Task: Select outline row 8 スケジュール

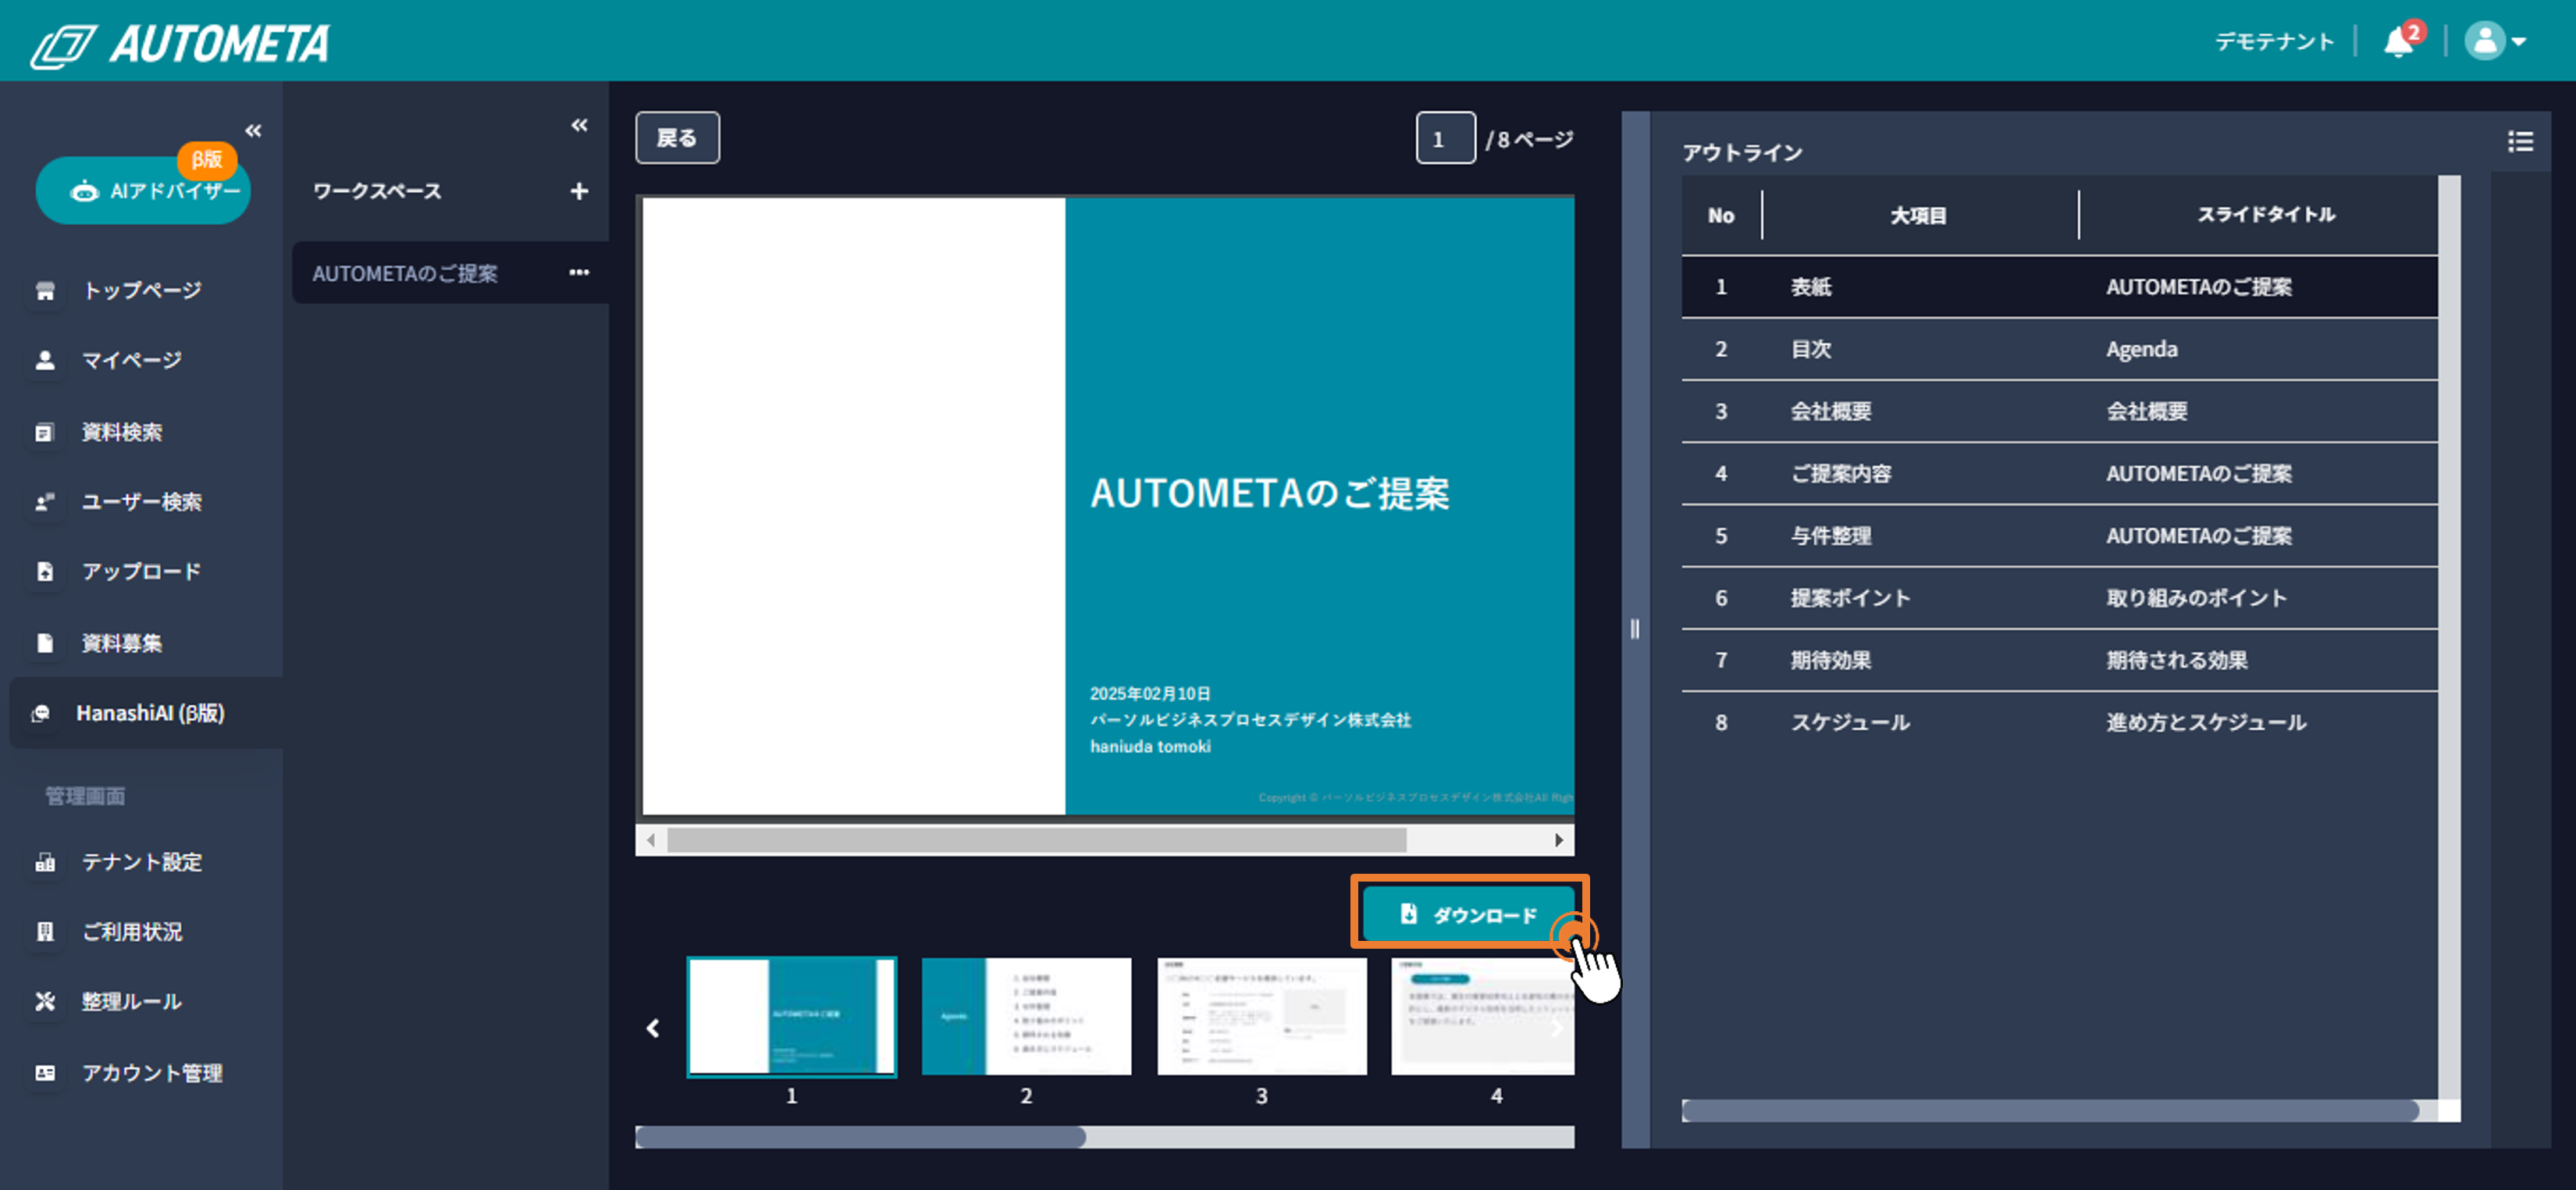Action: coord(2059,722)
